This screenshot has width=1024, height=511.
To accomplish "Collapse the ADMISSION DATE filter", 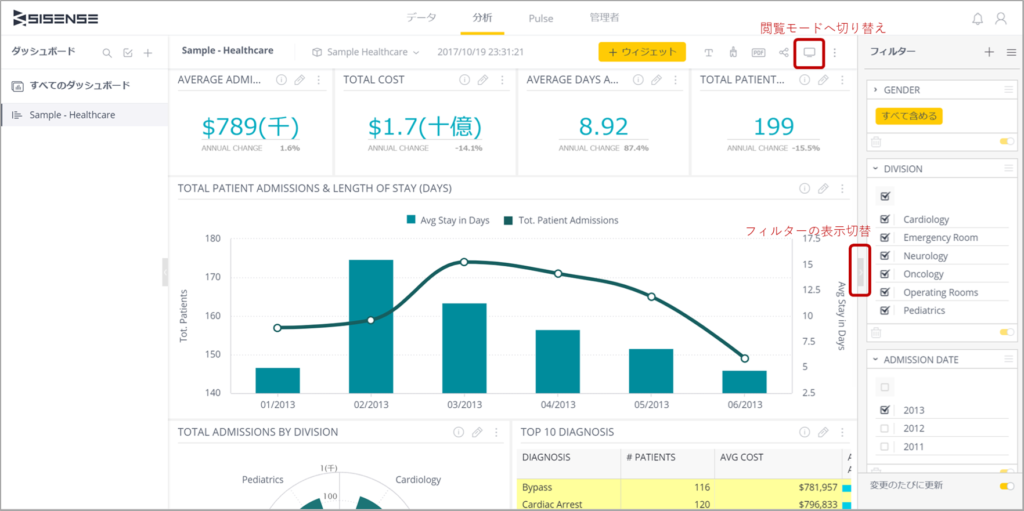I will 876,359.
